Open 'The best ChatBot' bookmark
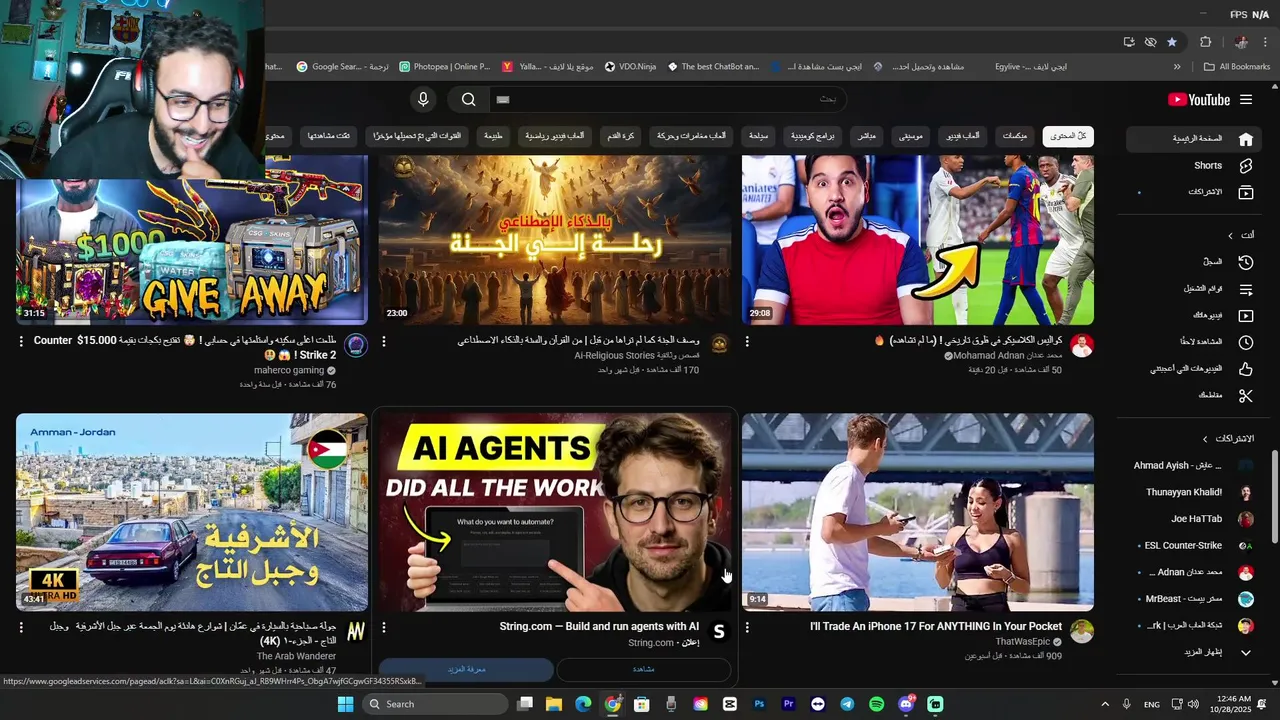1280x720 pixels. tap(713, 67)
